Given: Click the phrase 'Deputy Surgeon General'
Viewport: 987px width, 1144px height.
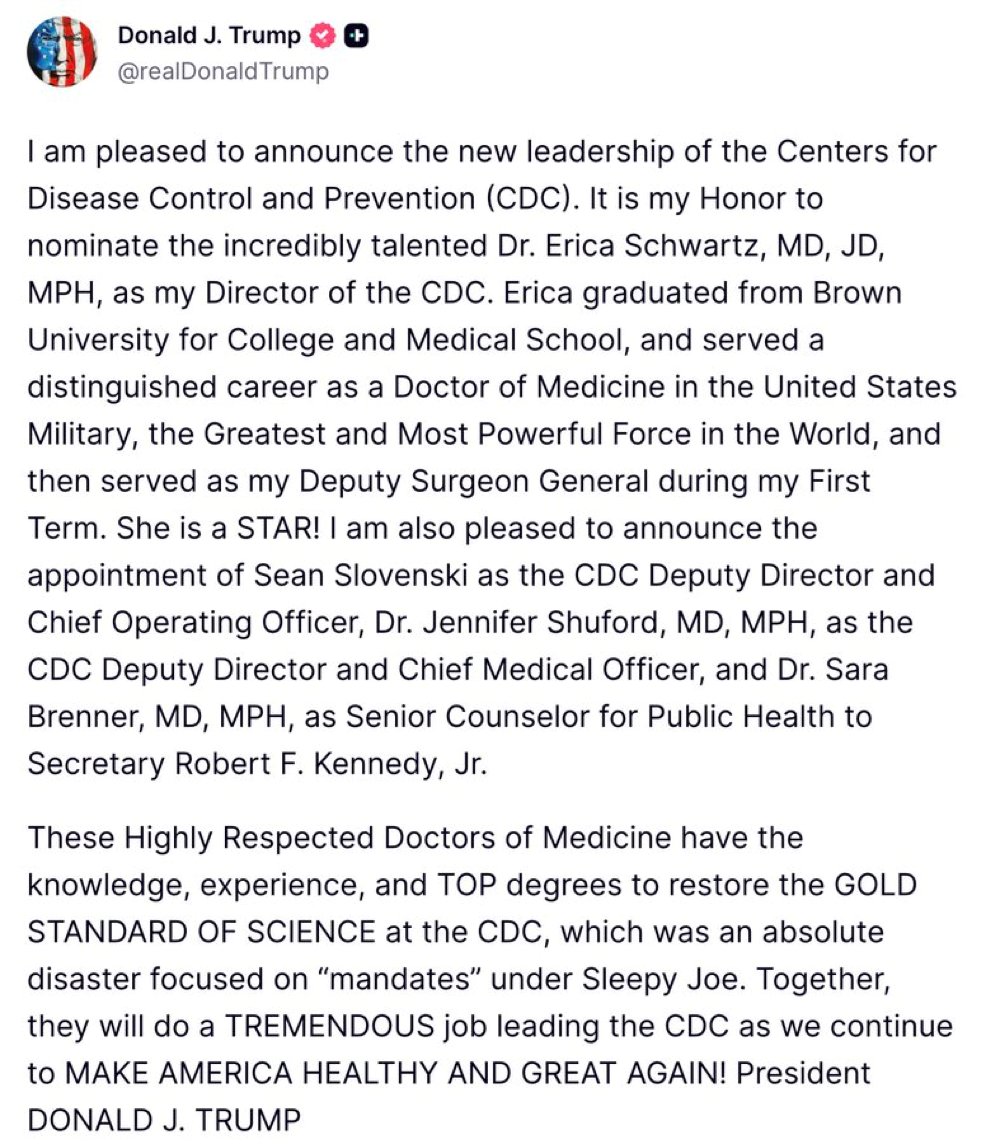Looking at the screenshot, I should 473,482.
